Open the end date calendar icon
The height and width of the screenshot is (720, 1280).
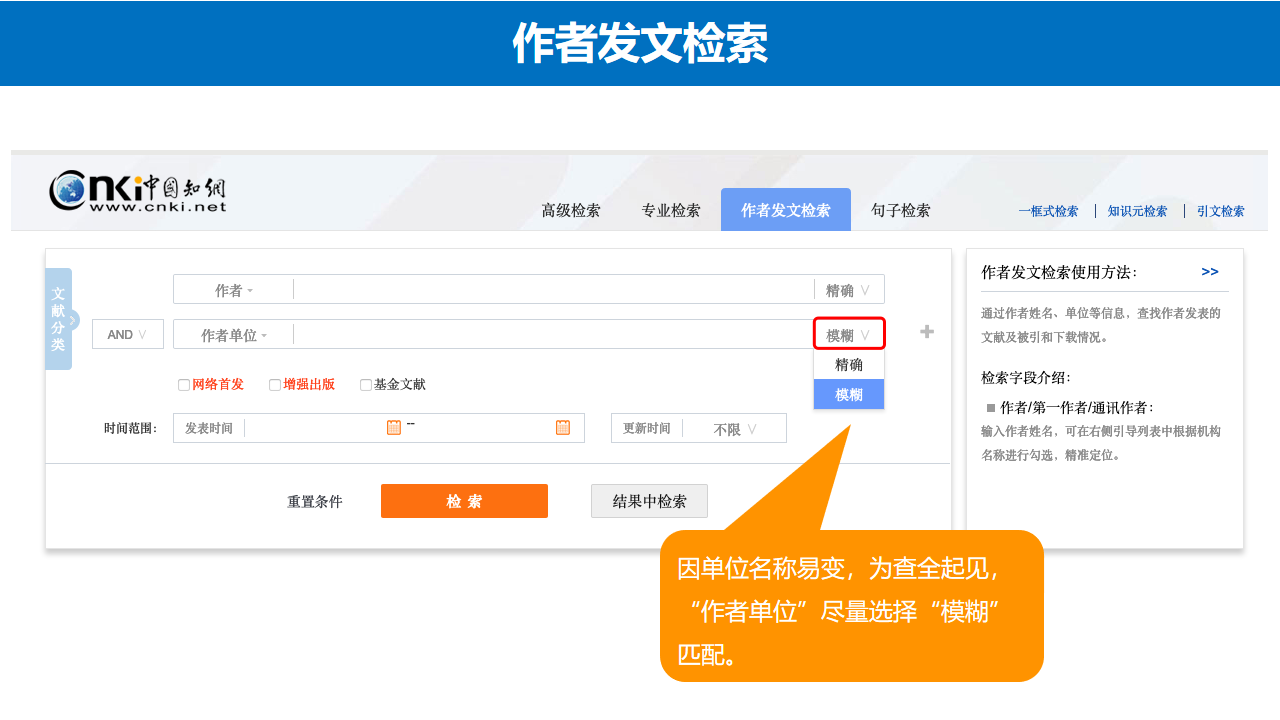tap(563, 428)
